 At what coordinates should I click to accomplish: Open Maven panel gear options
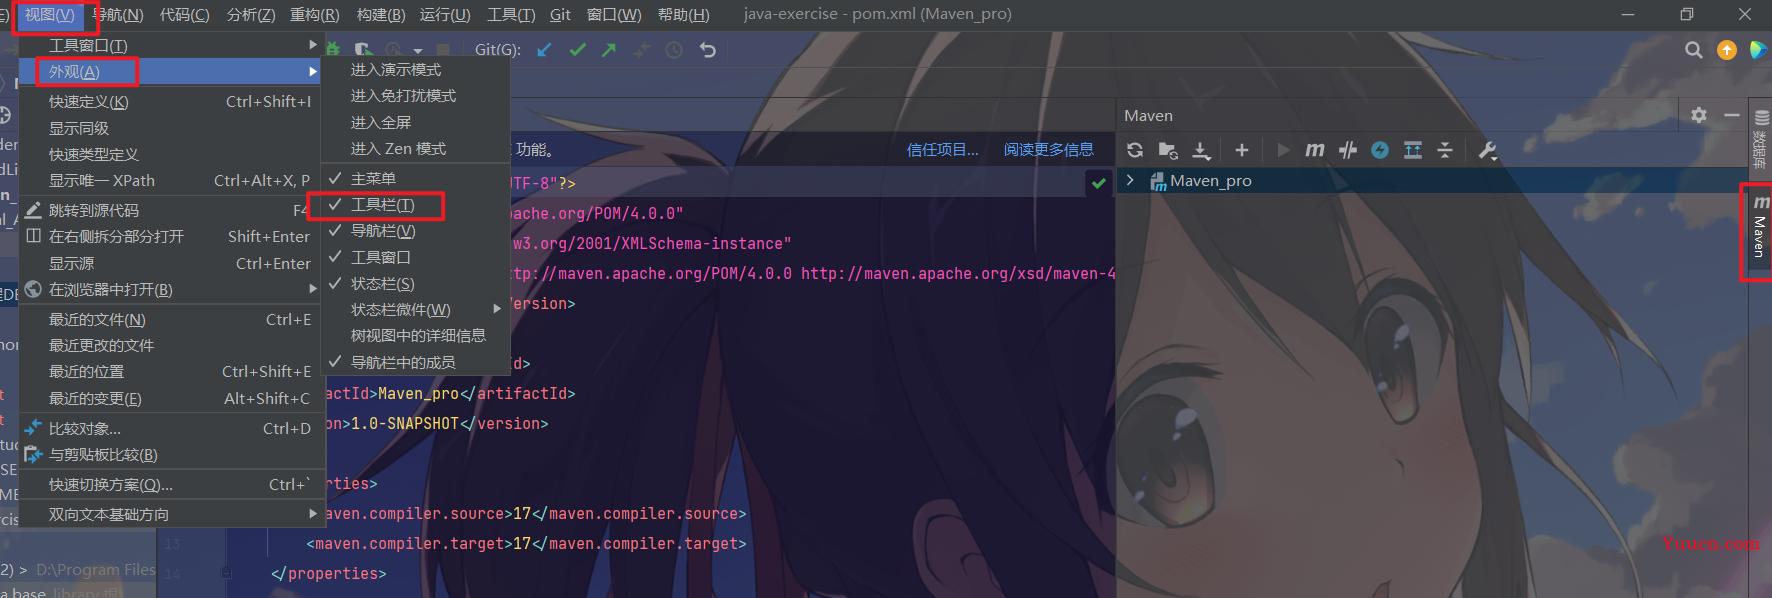point(1699,115)
